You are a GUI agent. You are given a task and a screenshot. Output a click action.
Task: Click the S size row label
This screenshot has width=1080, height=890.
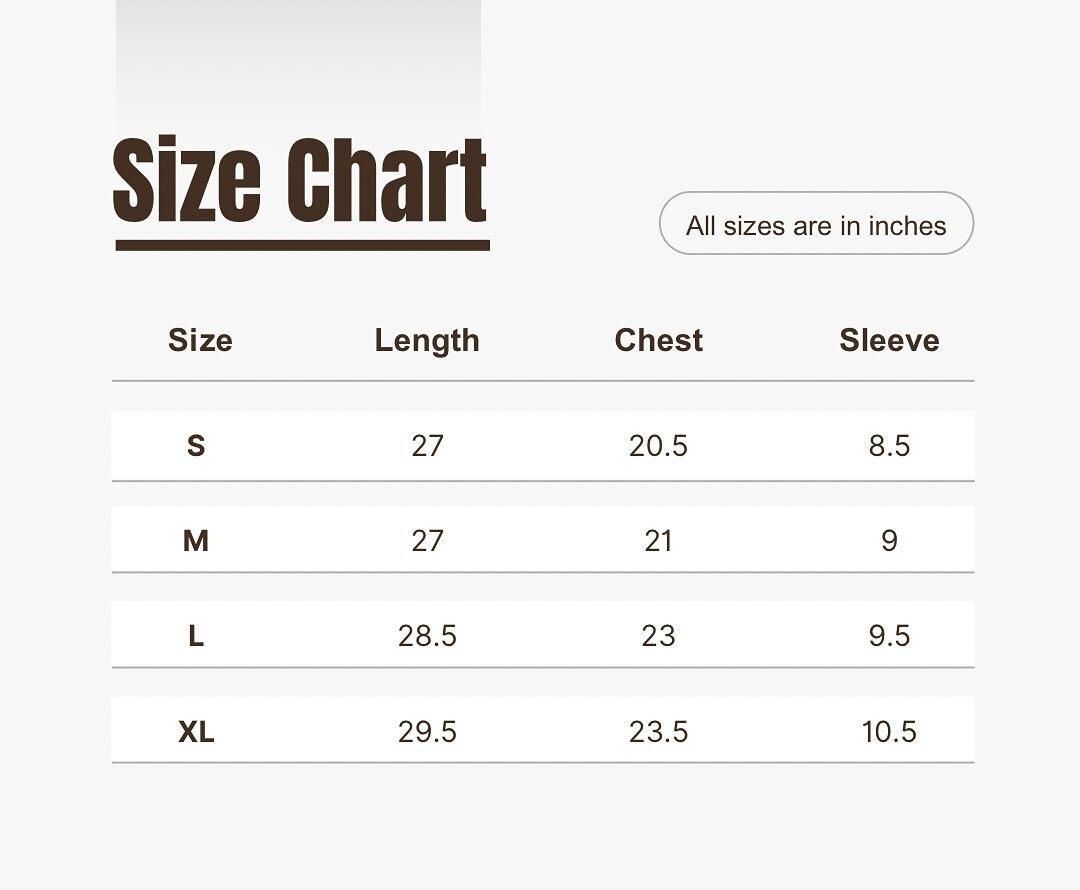click(x=196, y=445)
